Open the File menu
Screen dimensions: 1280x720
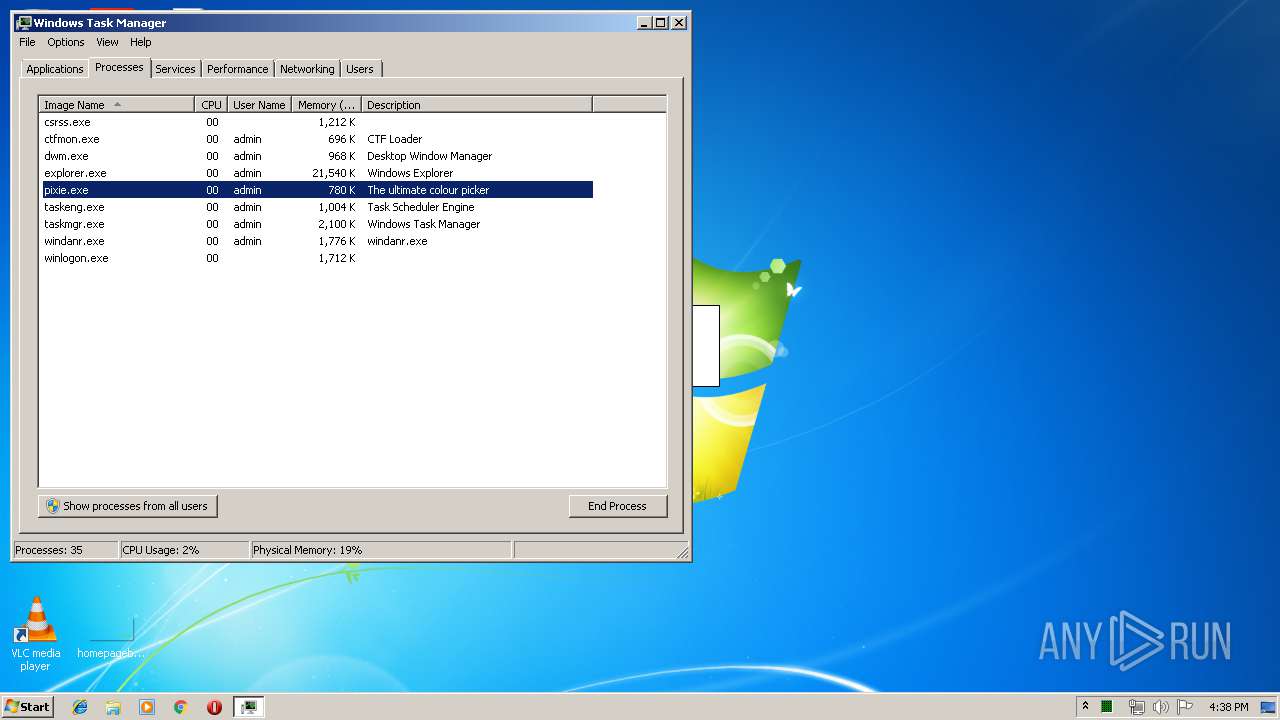(27, 42)
